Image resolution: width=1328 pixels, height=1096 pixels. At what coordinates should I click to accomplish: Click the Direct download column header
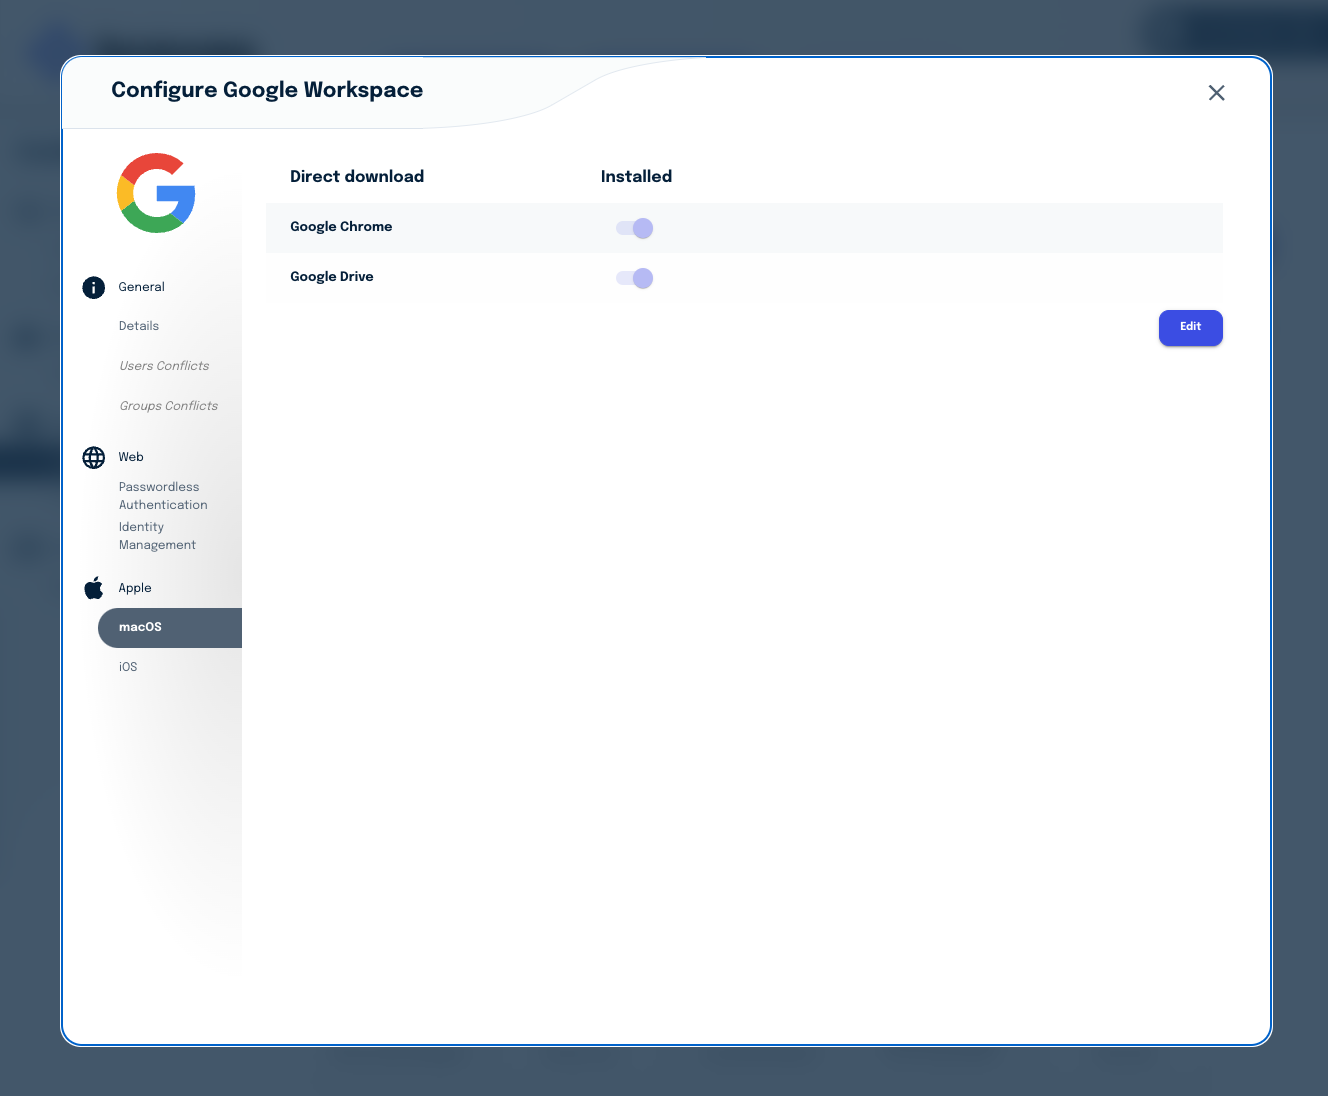[x=357, y=176]
